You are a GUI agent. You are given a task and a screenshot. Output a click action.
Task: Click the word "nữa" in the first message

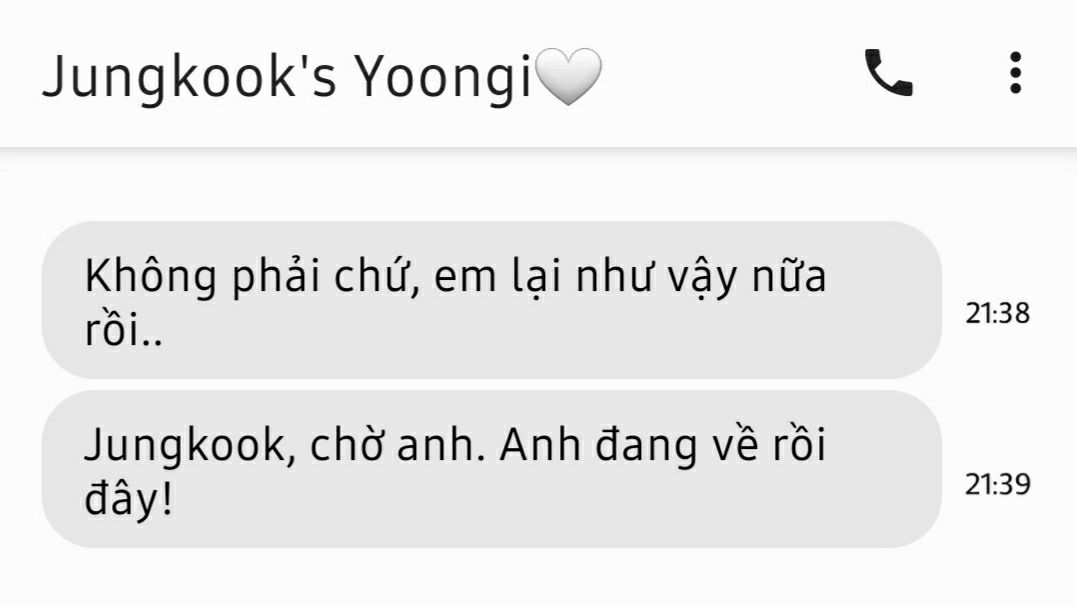click(789, 276)
